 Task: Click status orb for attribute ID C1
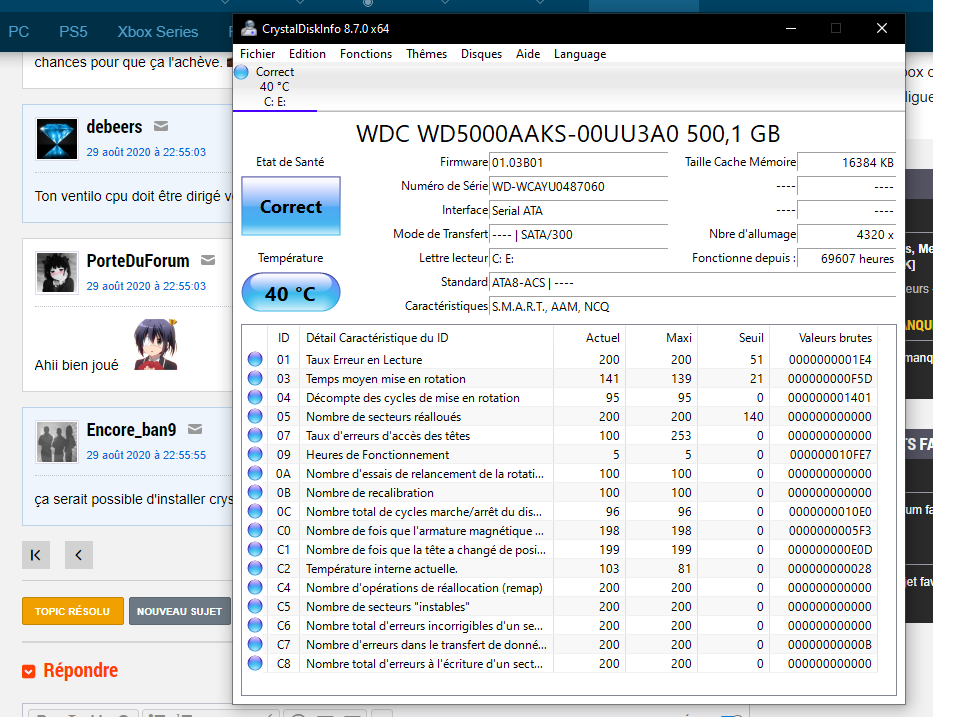(255, 549)
